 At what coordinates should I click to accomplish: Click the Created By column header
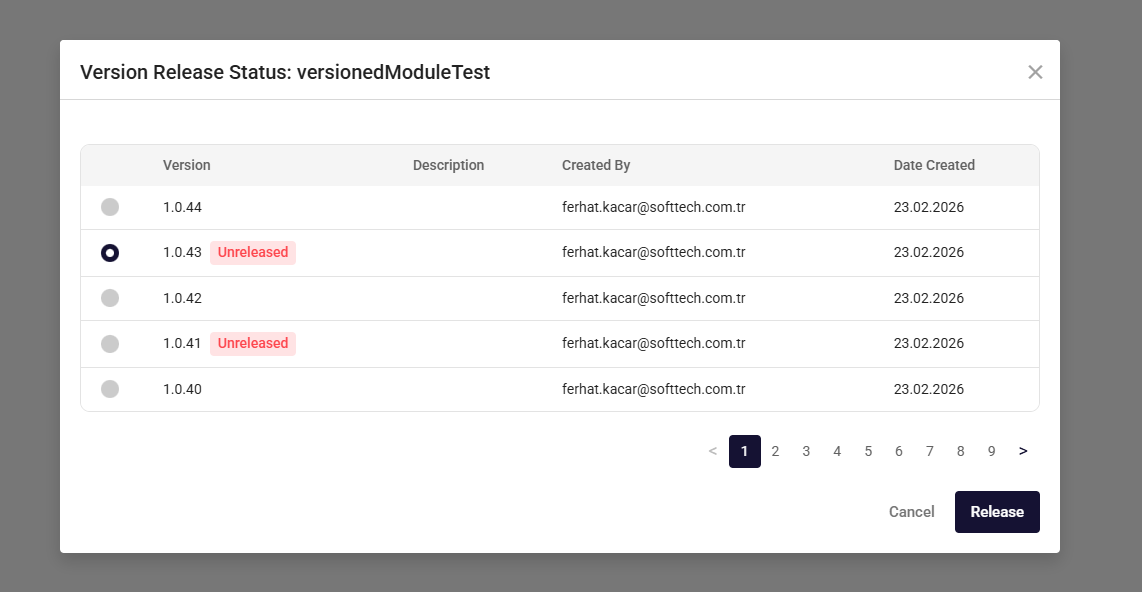(x=596, y=165)
